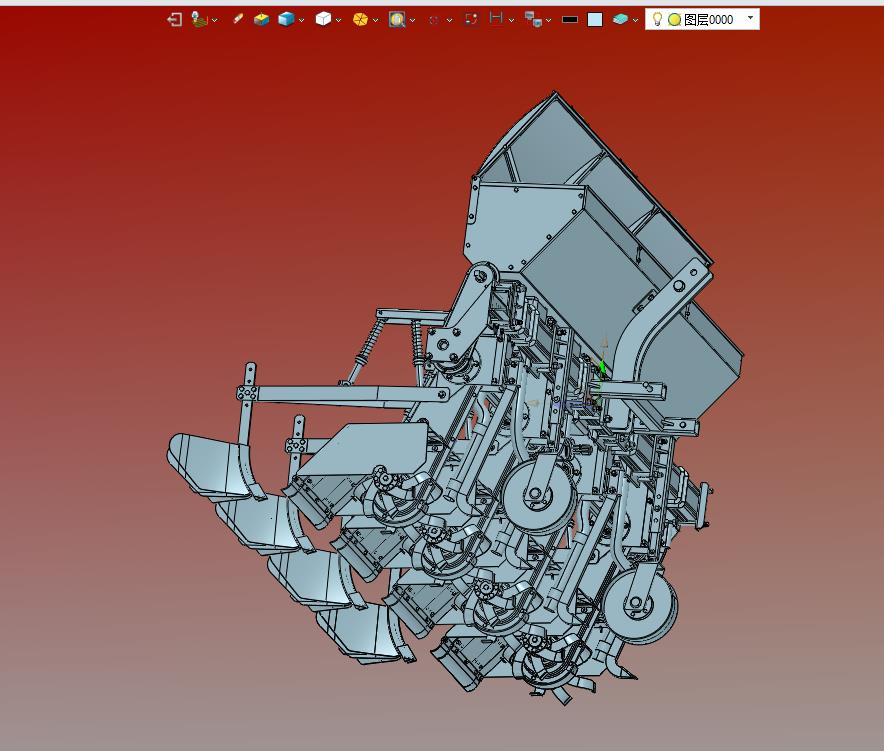Click the H-shaped dimension measure icon
The image size is (884, 751).
496,18
